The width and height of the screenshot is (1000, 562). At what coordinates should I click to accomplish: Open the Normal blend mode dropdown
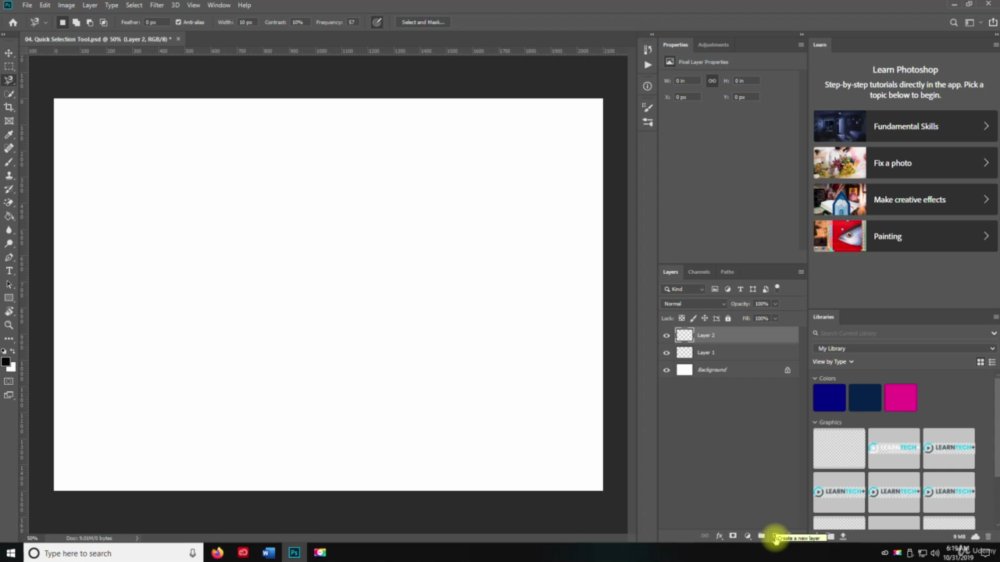pyautogui.click(x=693, y=304)
